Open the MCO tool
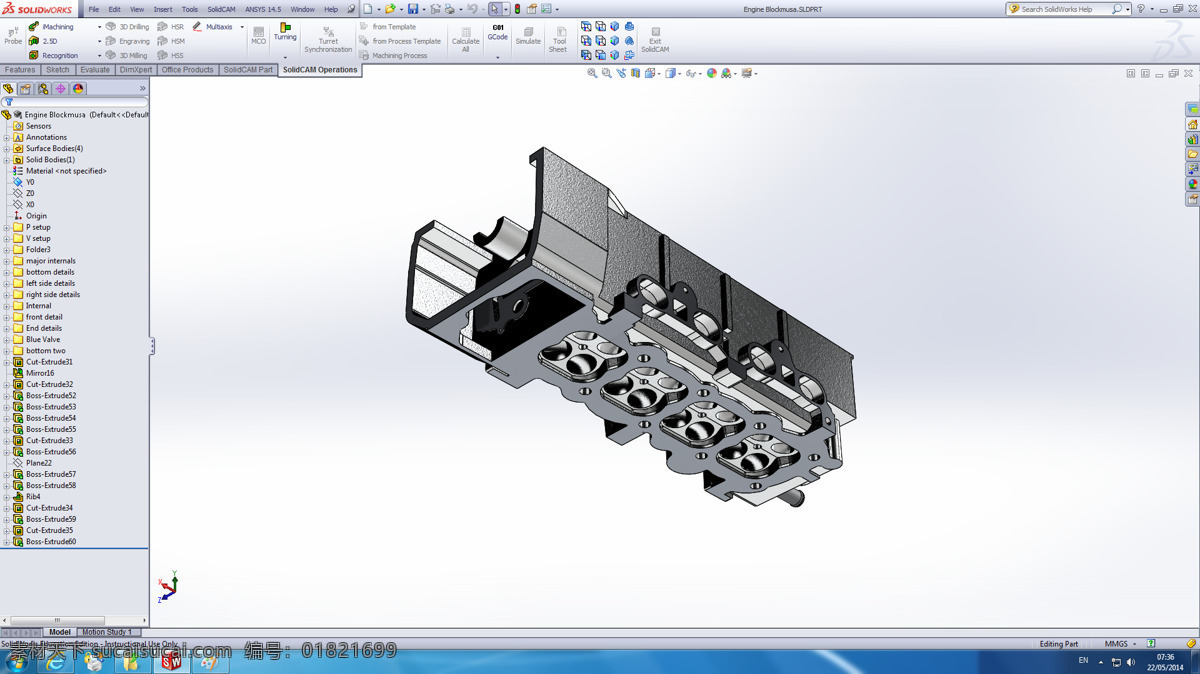The width and height of the screenshot is (1200, 674). pos(258,36)
